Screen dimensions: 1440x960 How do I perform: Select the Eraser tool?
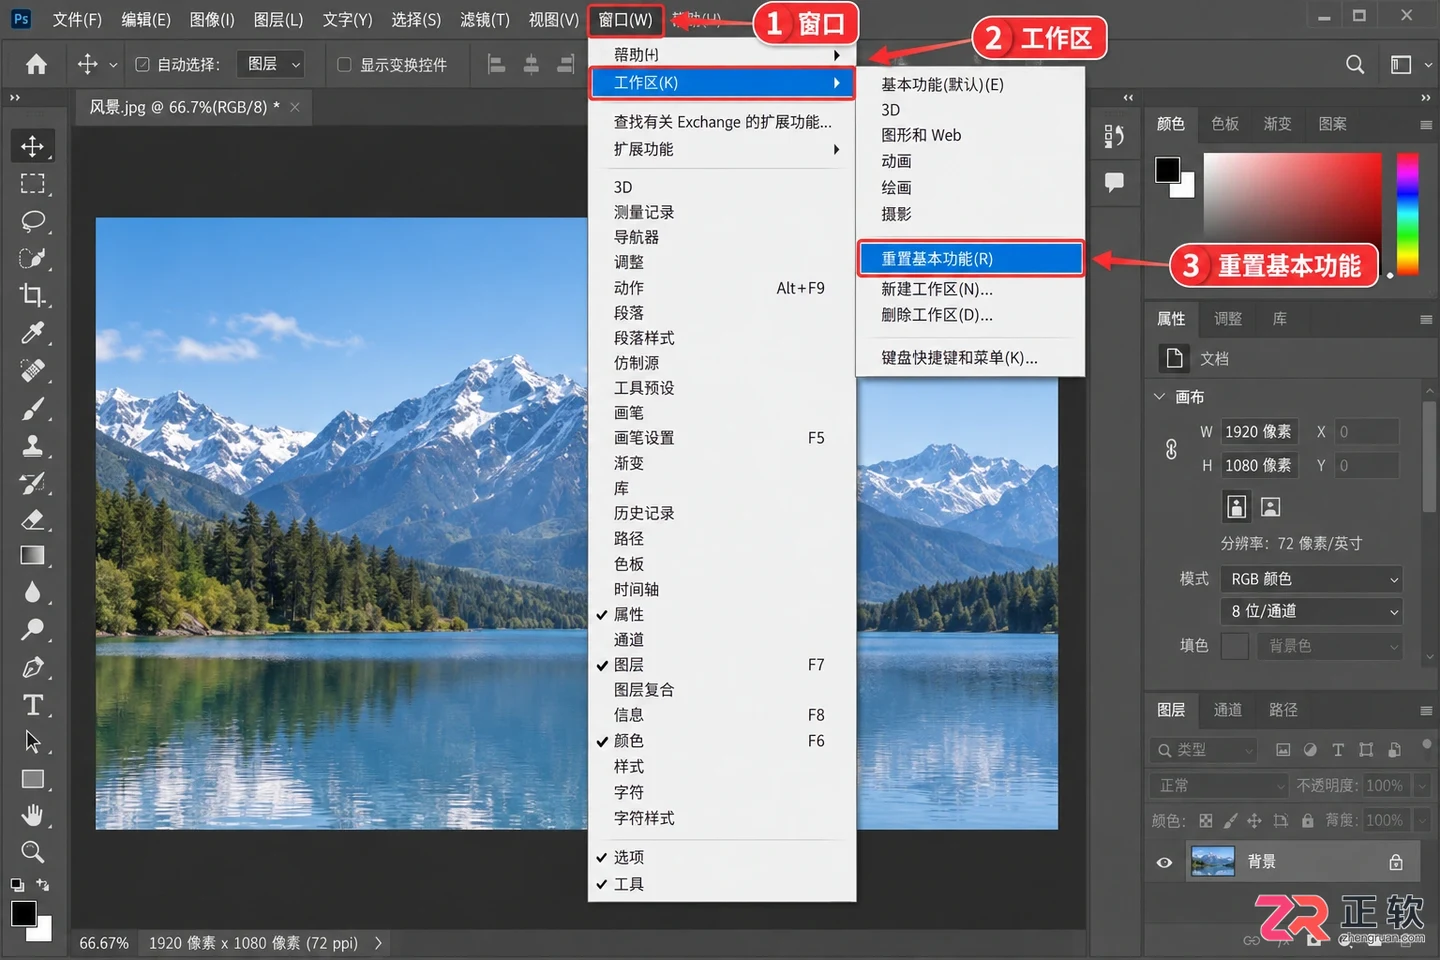click(32, 519)
